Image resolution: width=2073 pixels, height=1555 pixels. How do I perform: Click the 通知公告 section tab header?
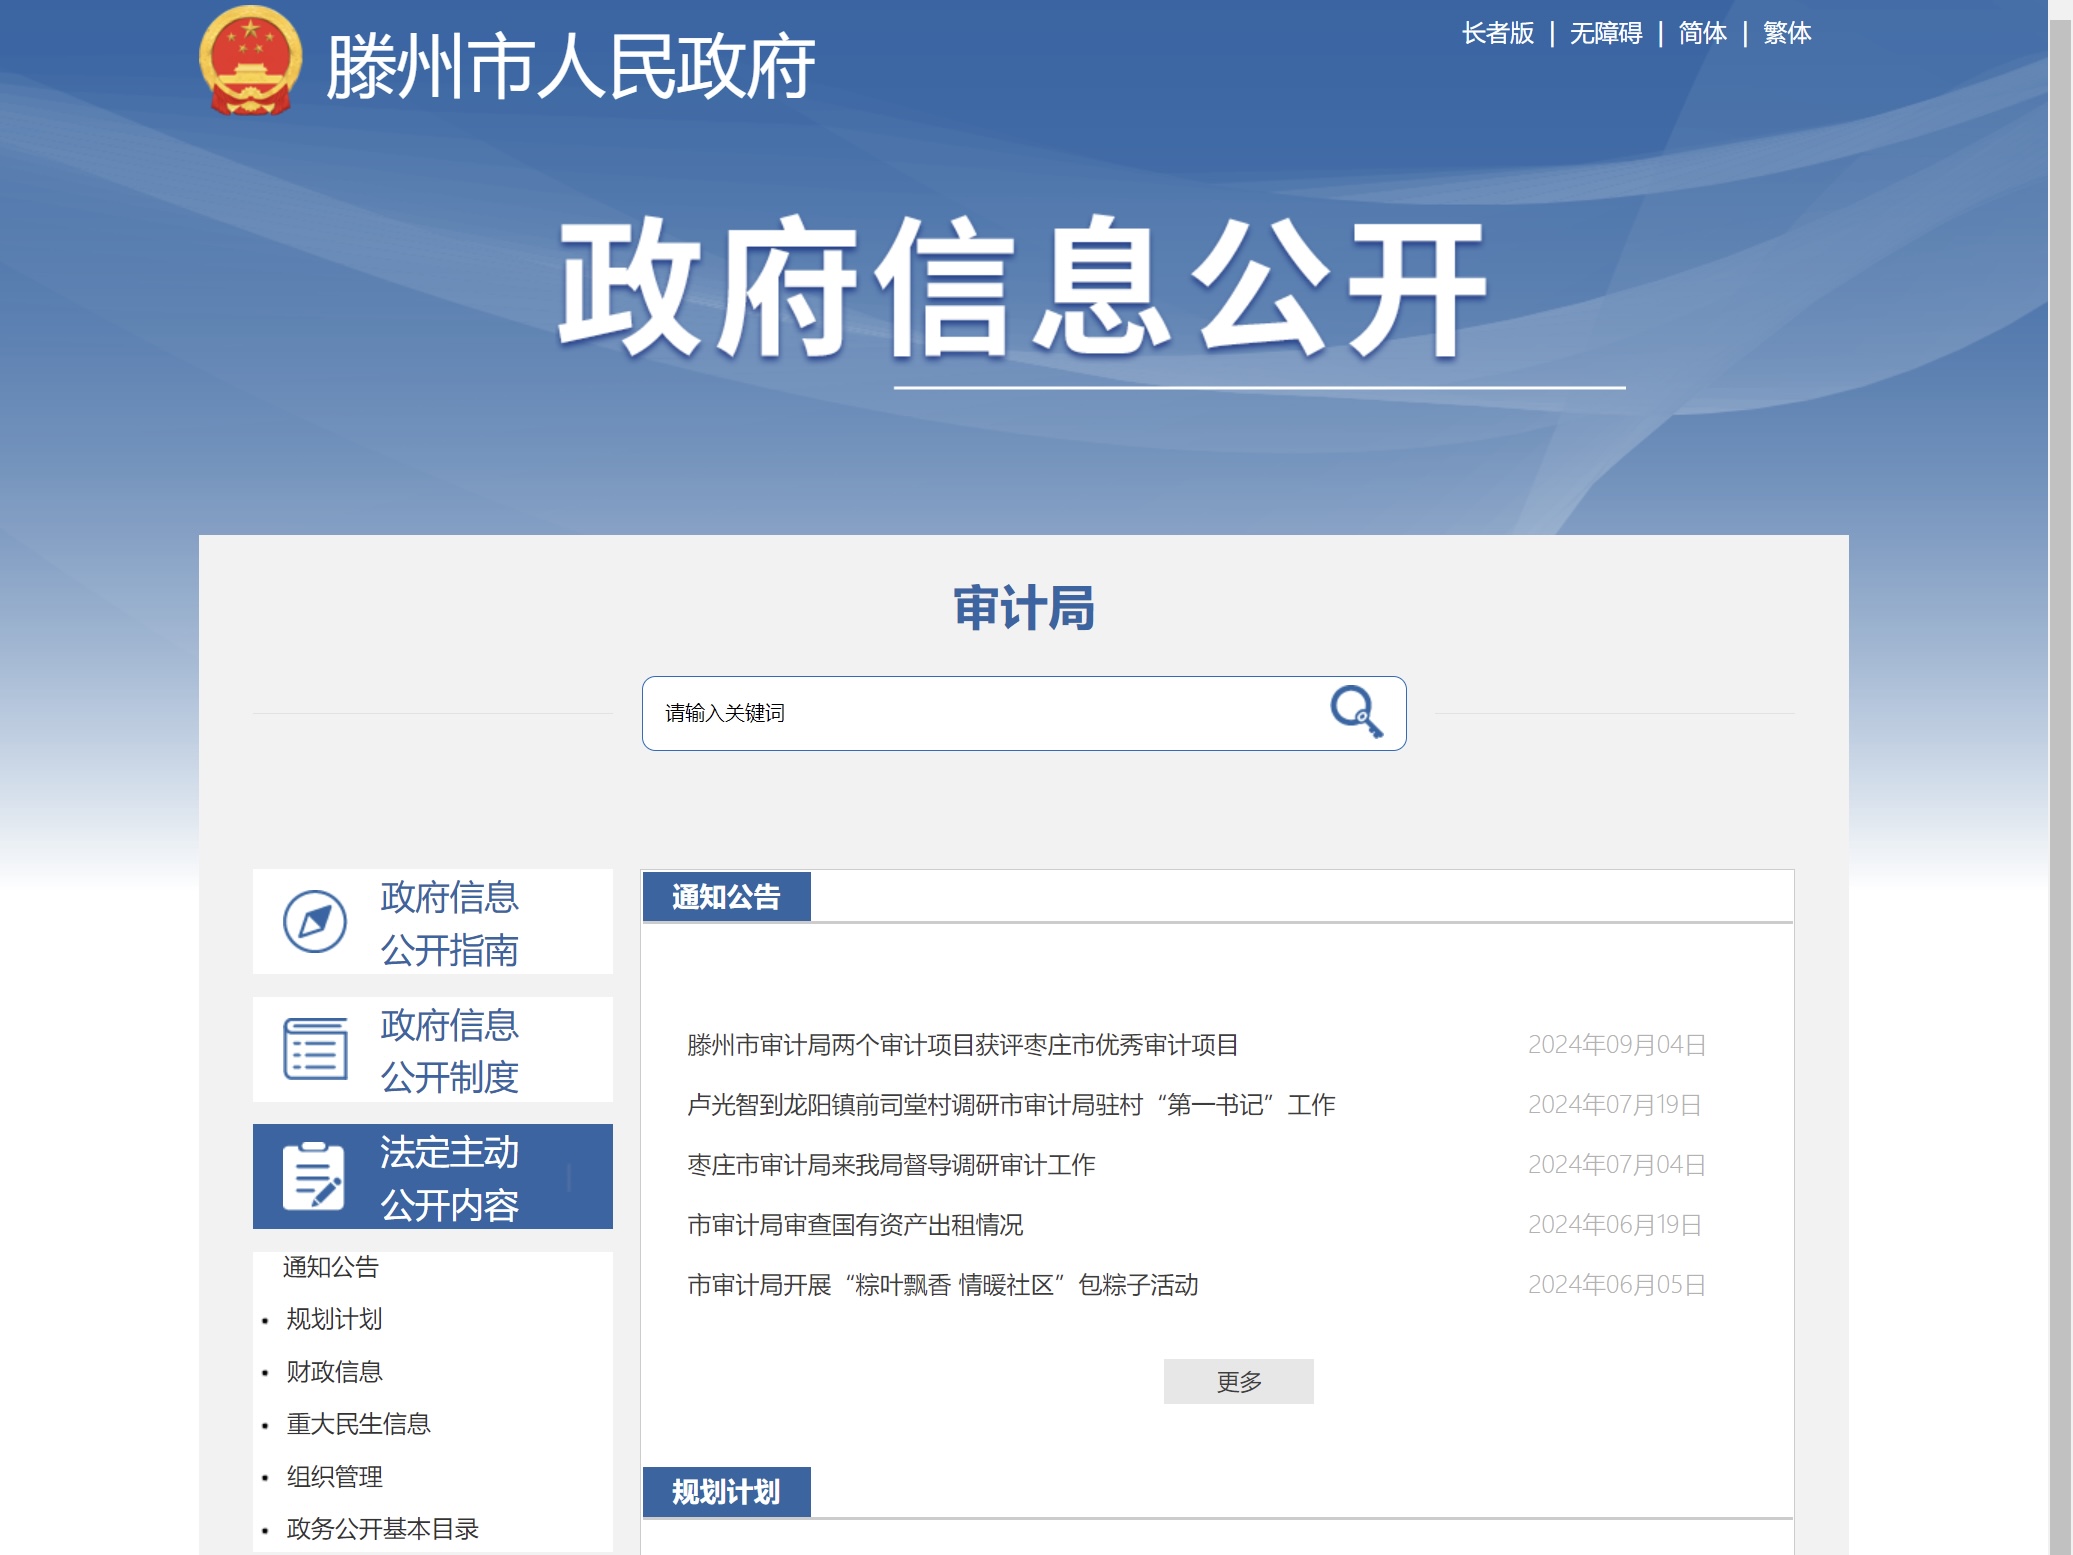[x=726, y=897]
